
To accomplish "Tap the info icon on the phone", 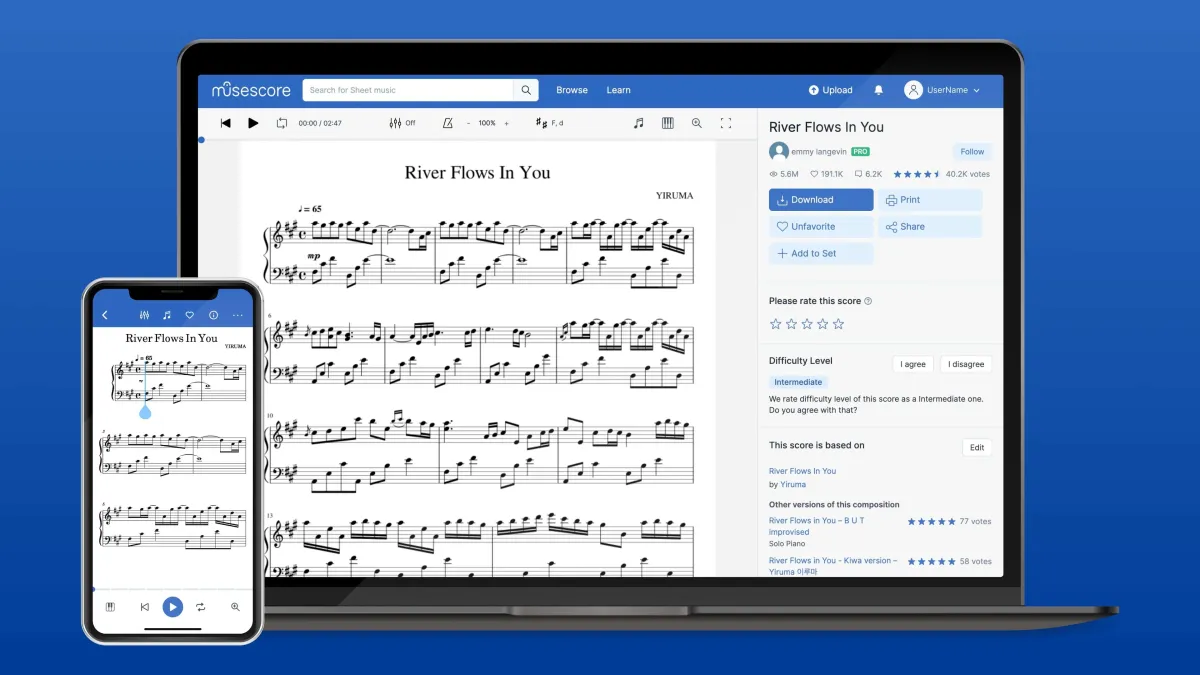I will (x=213, y=315).
